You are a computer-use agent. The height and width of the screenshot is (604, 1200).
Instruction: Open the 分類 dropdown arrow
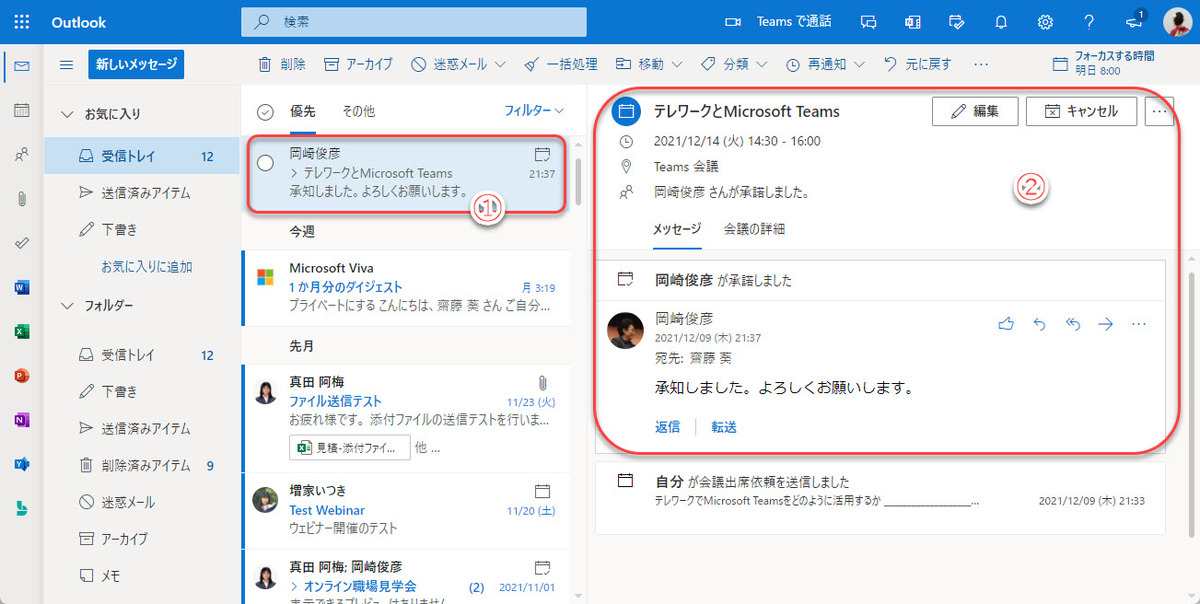point(762,65)
